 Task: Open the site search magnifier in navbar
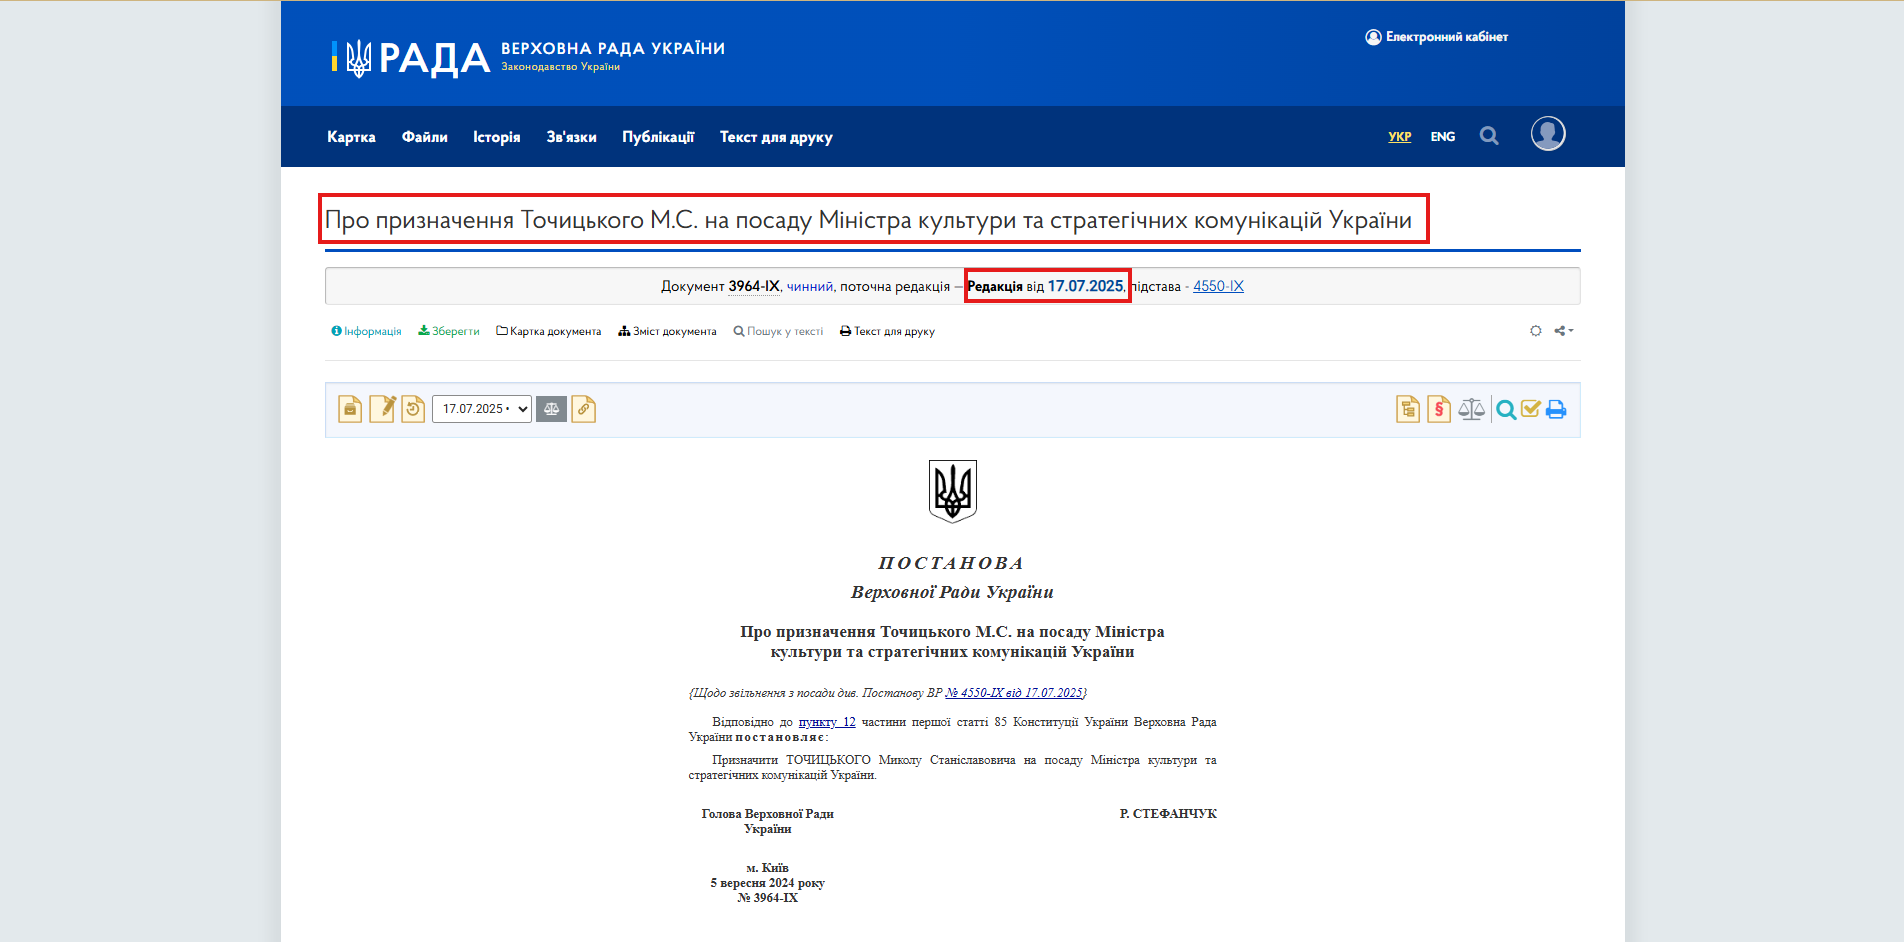1489,136
